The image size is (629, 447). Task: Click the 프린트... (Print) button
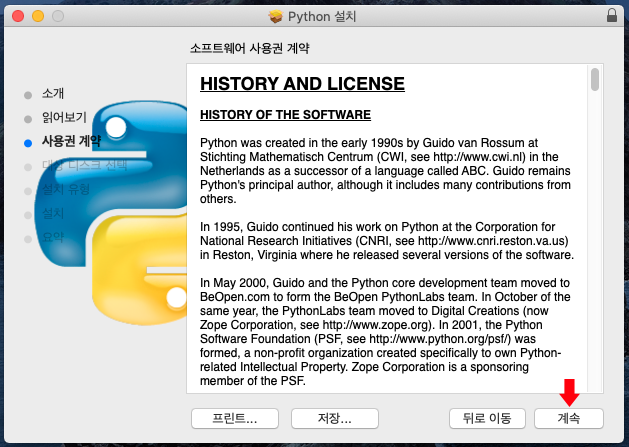tap(235, 419)
